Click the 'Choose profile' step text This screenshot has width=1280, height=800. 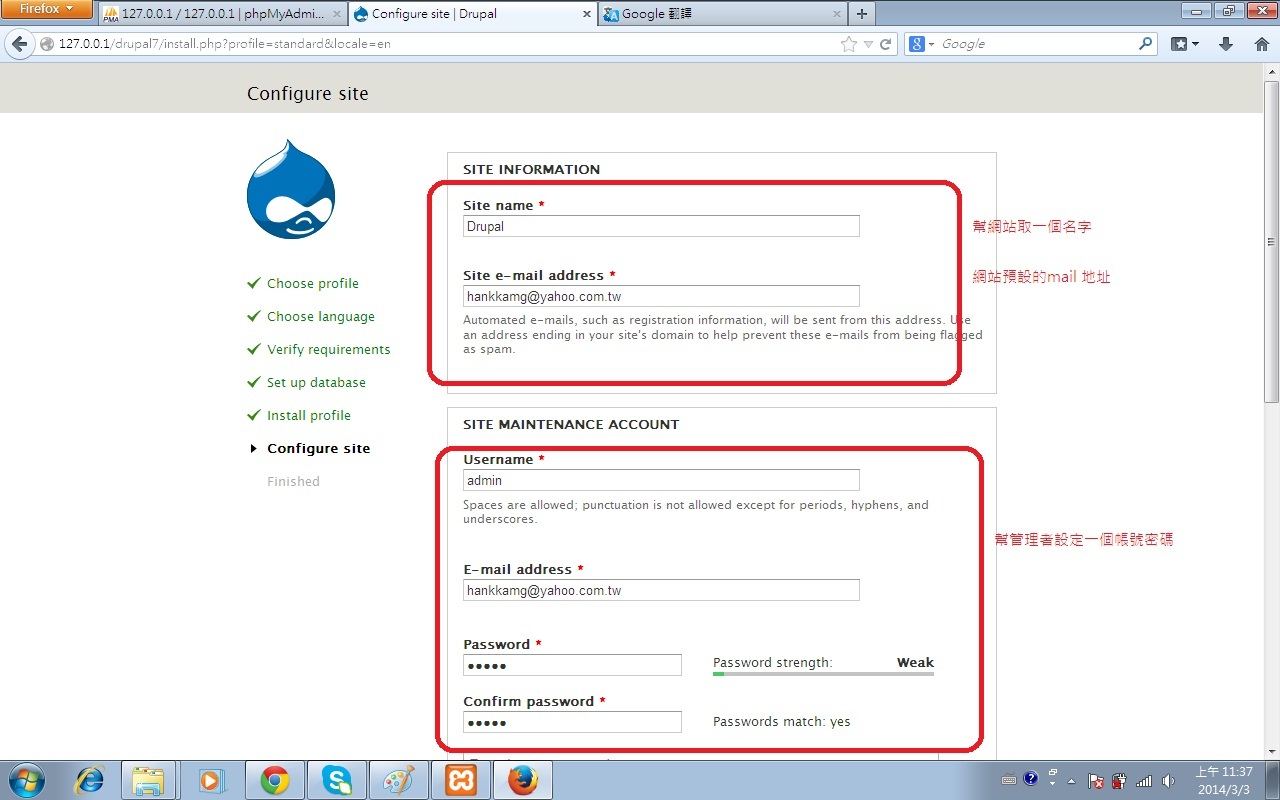(x=312, y=283)
